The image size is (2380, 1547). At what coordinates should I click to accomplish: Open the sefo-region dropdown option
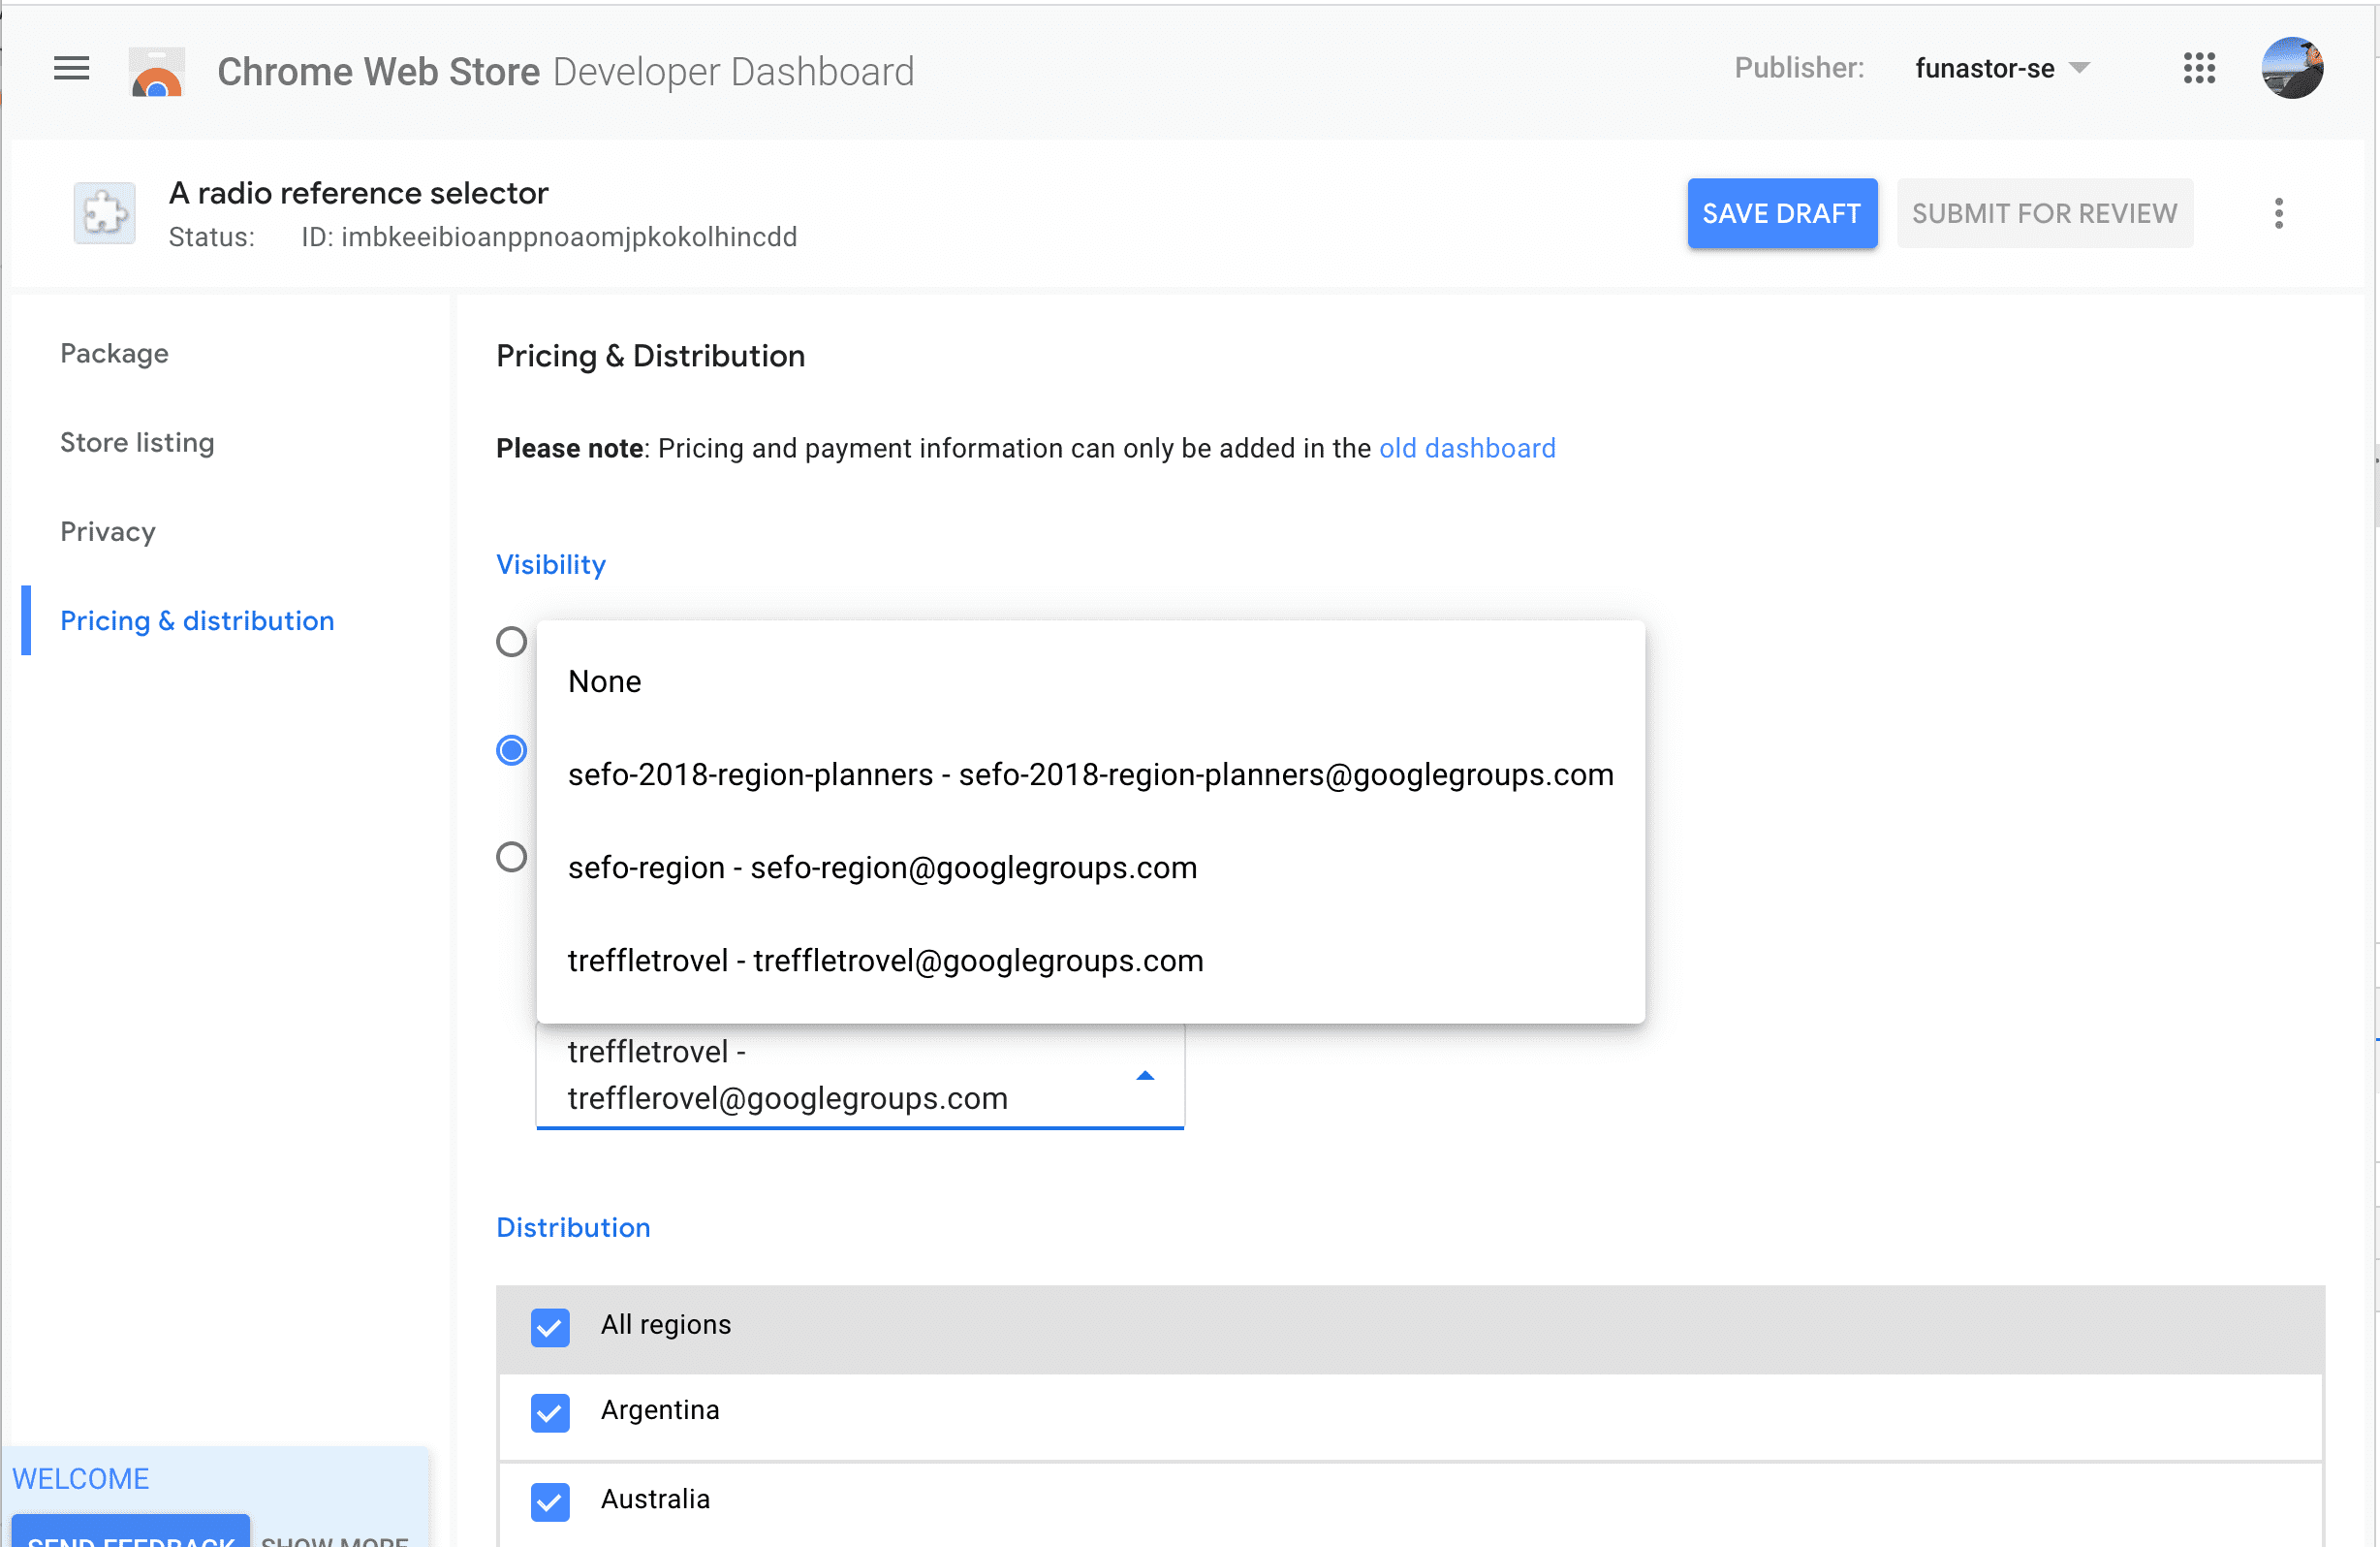point(881,868)
